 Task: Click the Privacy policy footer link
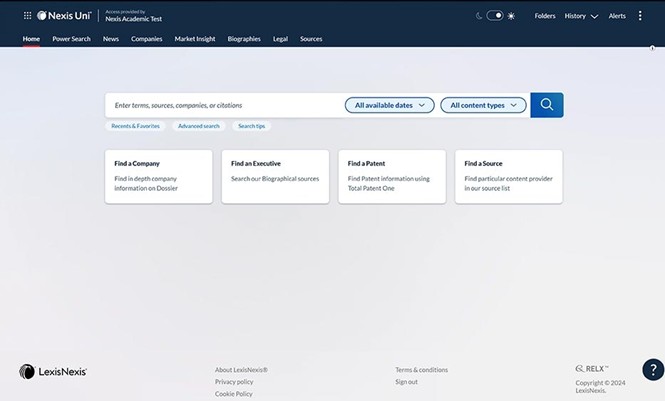(234, 382)
